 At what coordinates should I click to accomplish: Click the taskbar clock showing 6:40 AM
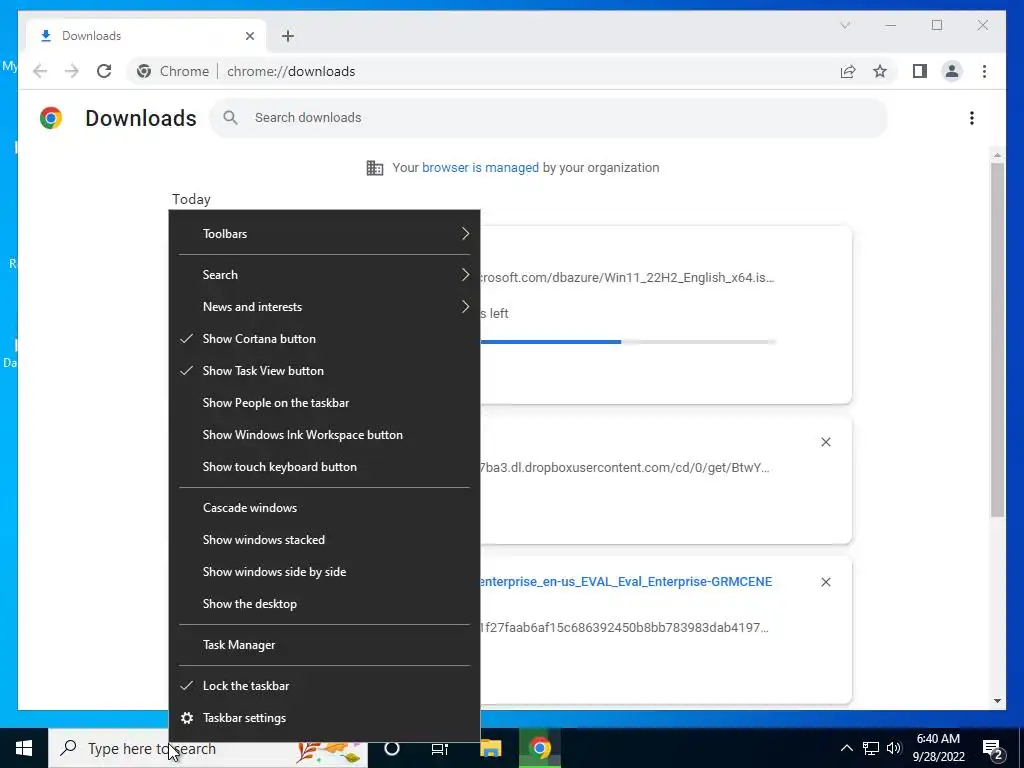pos(938,748)
